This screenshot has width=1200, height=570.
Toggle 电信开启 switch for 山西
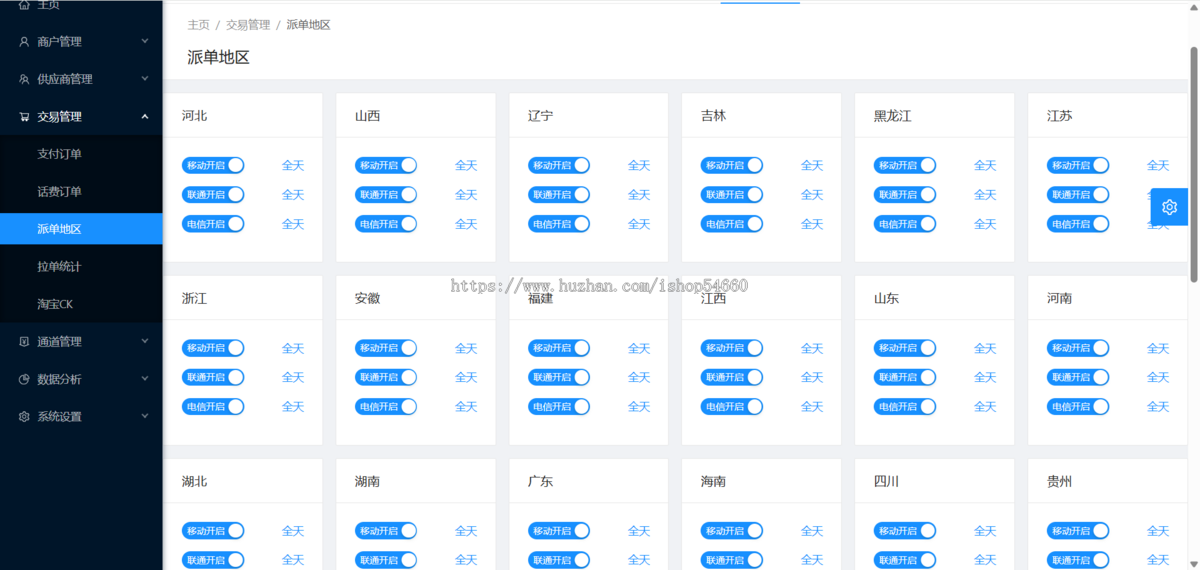click(386, 224)
